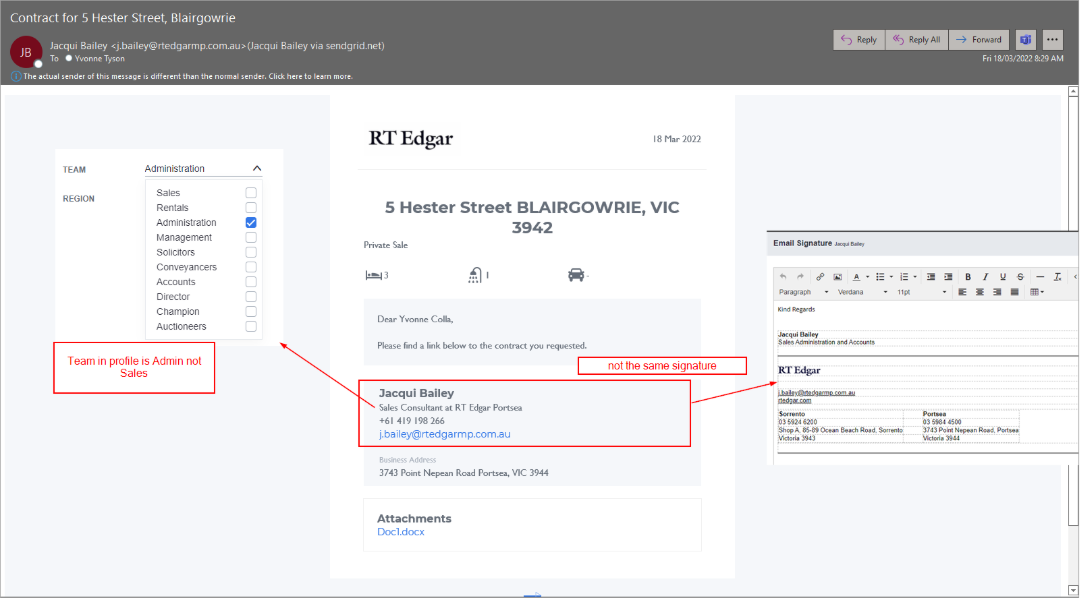
Task: Open the 11pt font size dropdown
Action: (x=922, y=292)
